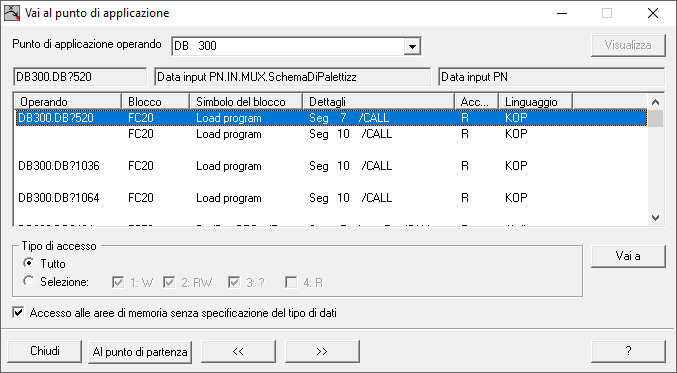This screenshot has height=373, width=677.
Task: Click the list vertical scrollbar thumb
Action: coord(655,119)
